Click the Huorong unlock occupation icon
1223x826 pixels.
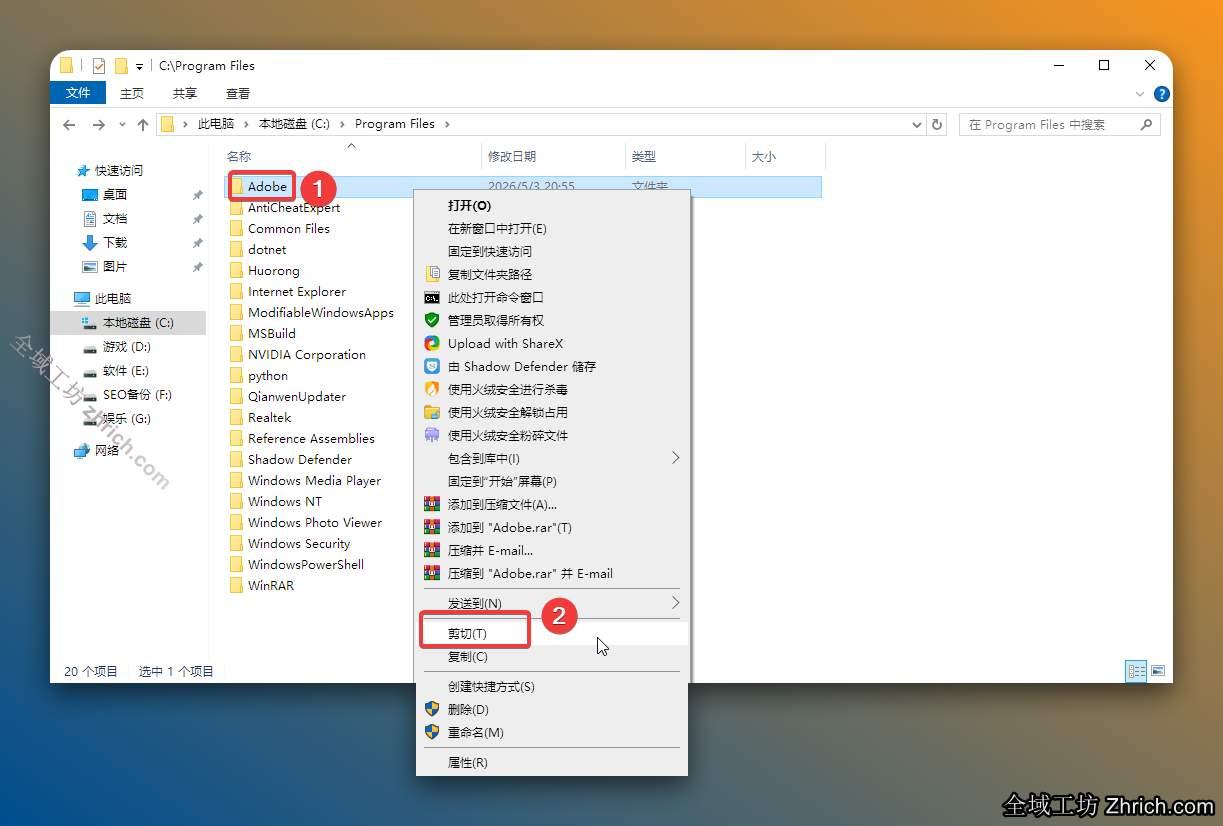tap(432, 412)
